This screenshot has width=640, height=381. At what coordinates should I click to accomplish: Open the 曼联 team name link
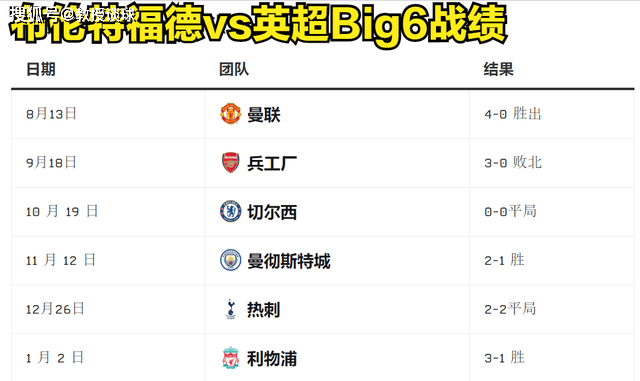[264, 114]
